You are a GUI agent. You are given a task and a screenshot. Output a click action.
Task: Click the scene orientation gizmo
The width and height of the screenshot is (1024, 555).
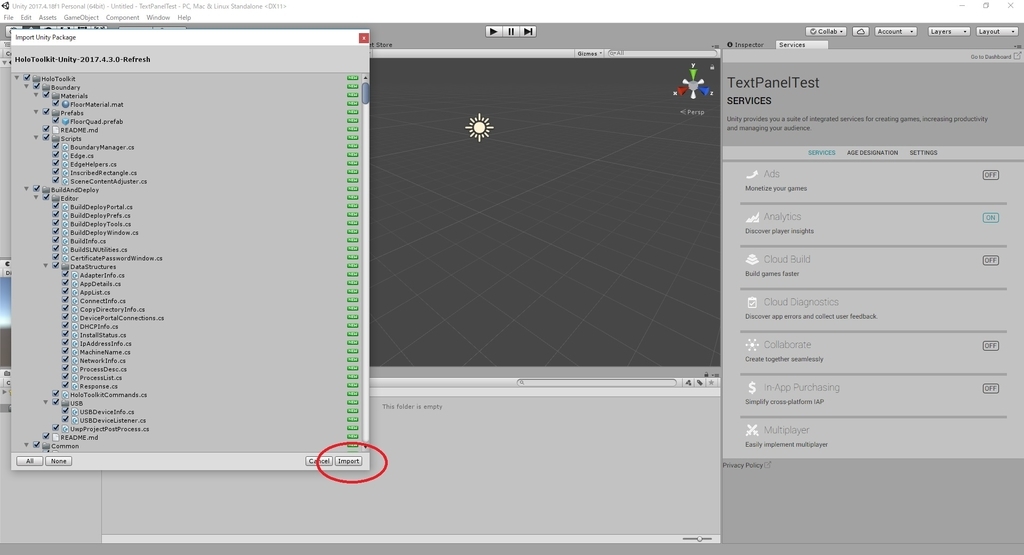tap(694, 84)
